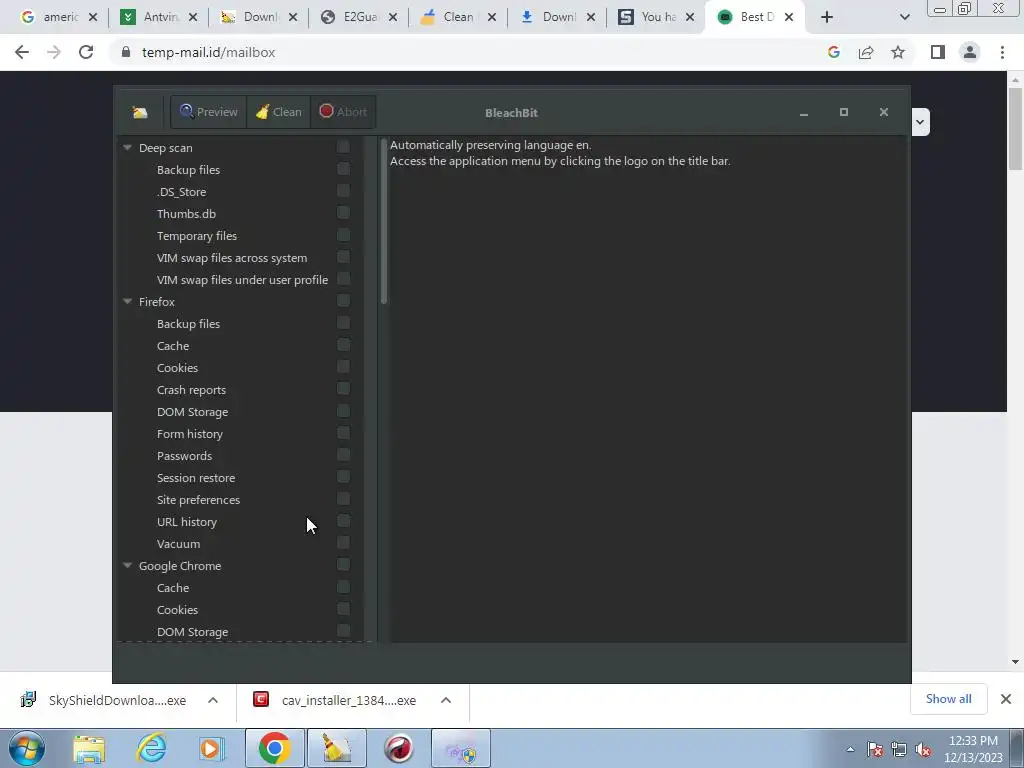The width and height of the screenshot is (1024, 768).
Task: Click the installer shield taskbar icon
Action: [x=461, y=748]
